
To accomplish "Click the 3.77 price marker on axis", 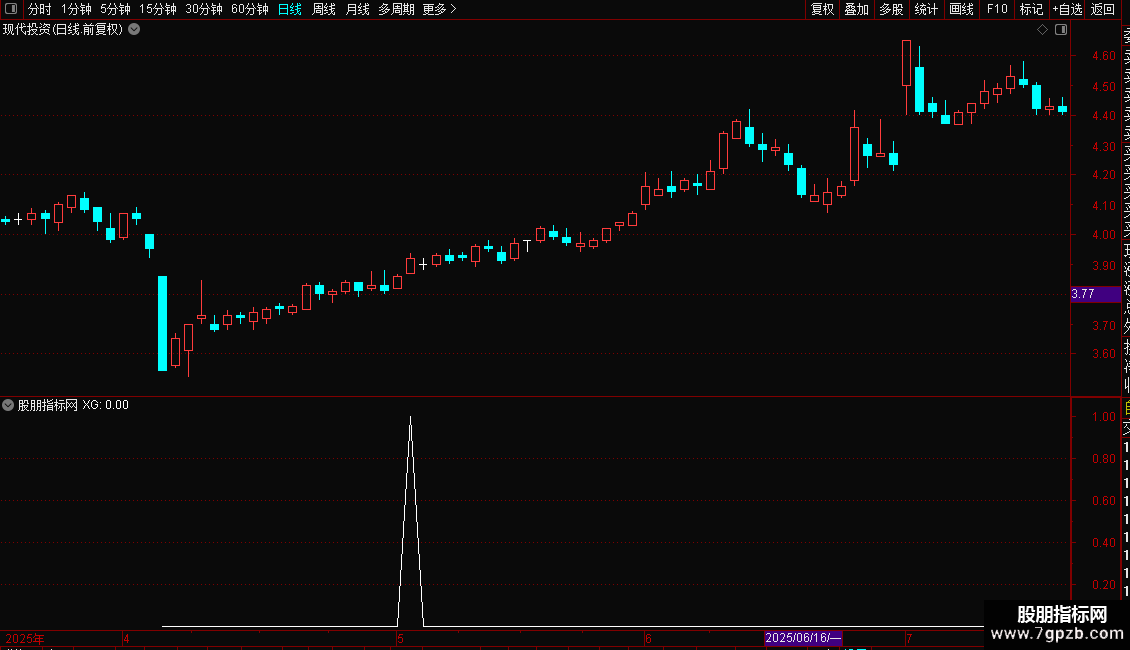I will click(x=1096, y=294).
